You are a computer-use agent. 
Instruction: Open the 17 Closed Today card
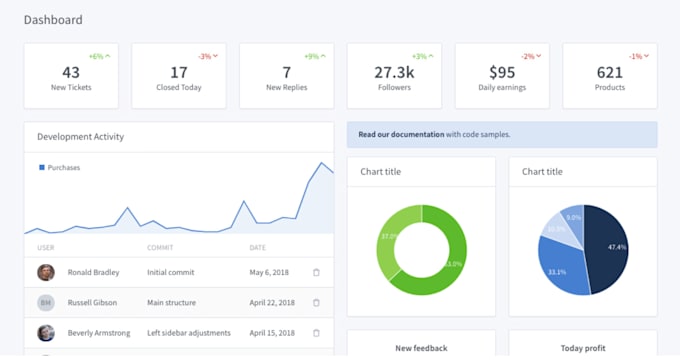(179, 76)
